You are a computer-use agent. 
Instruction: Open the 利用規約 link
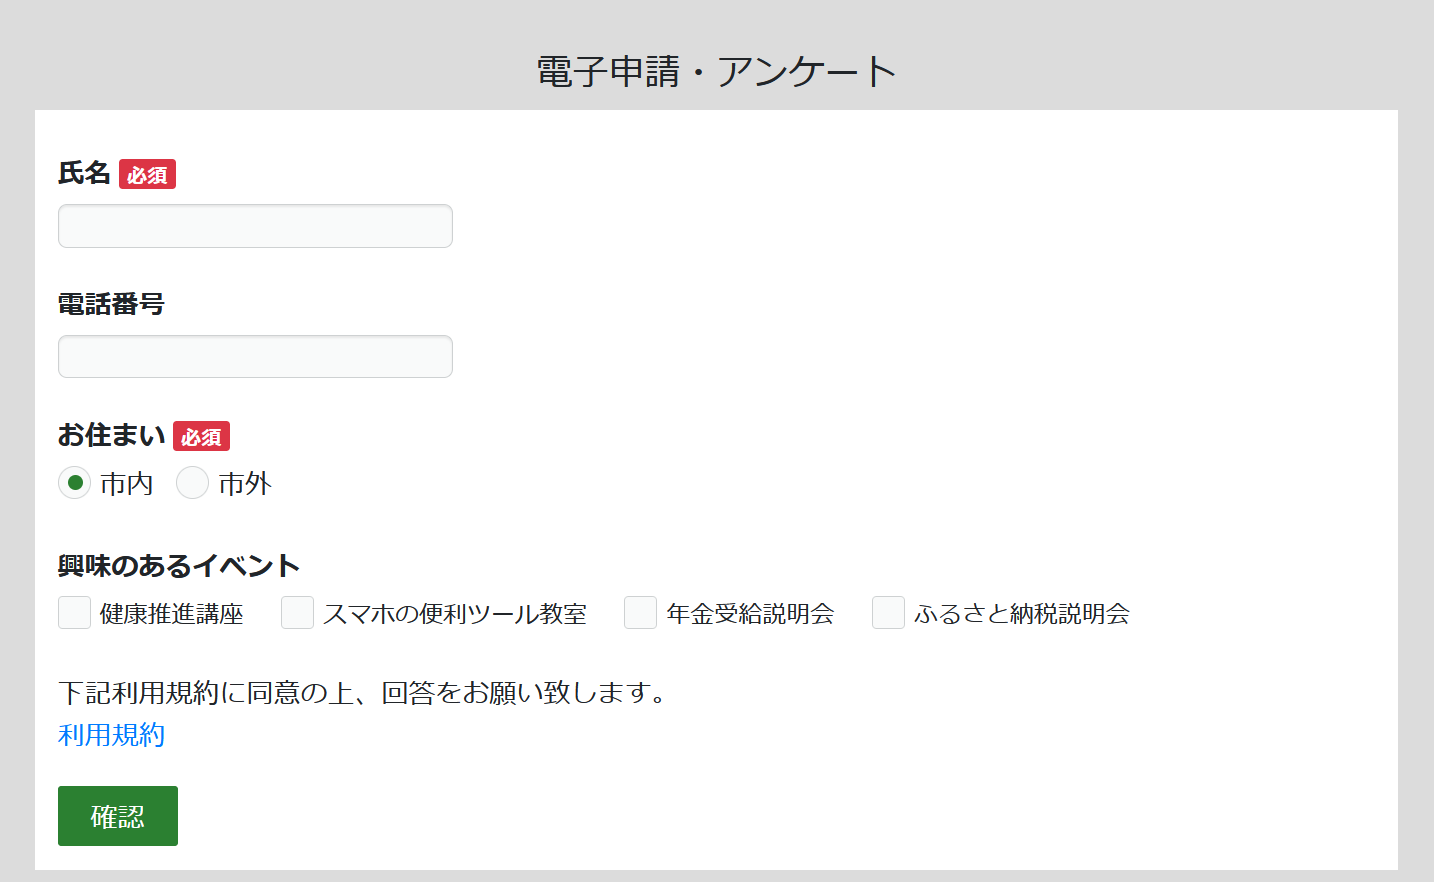pos(111,735)
